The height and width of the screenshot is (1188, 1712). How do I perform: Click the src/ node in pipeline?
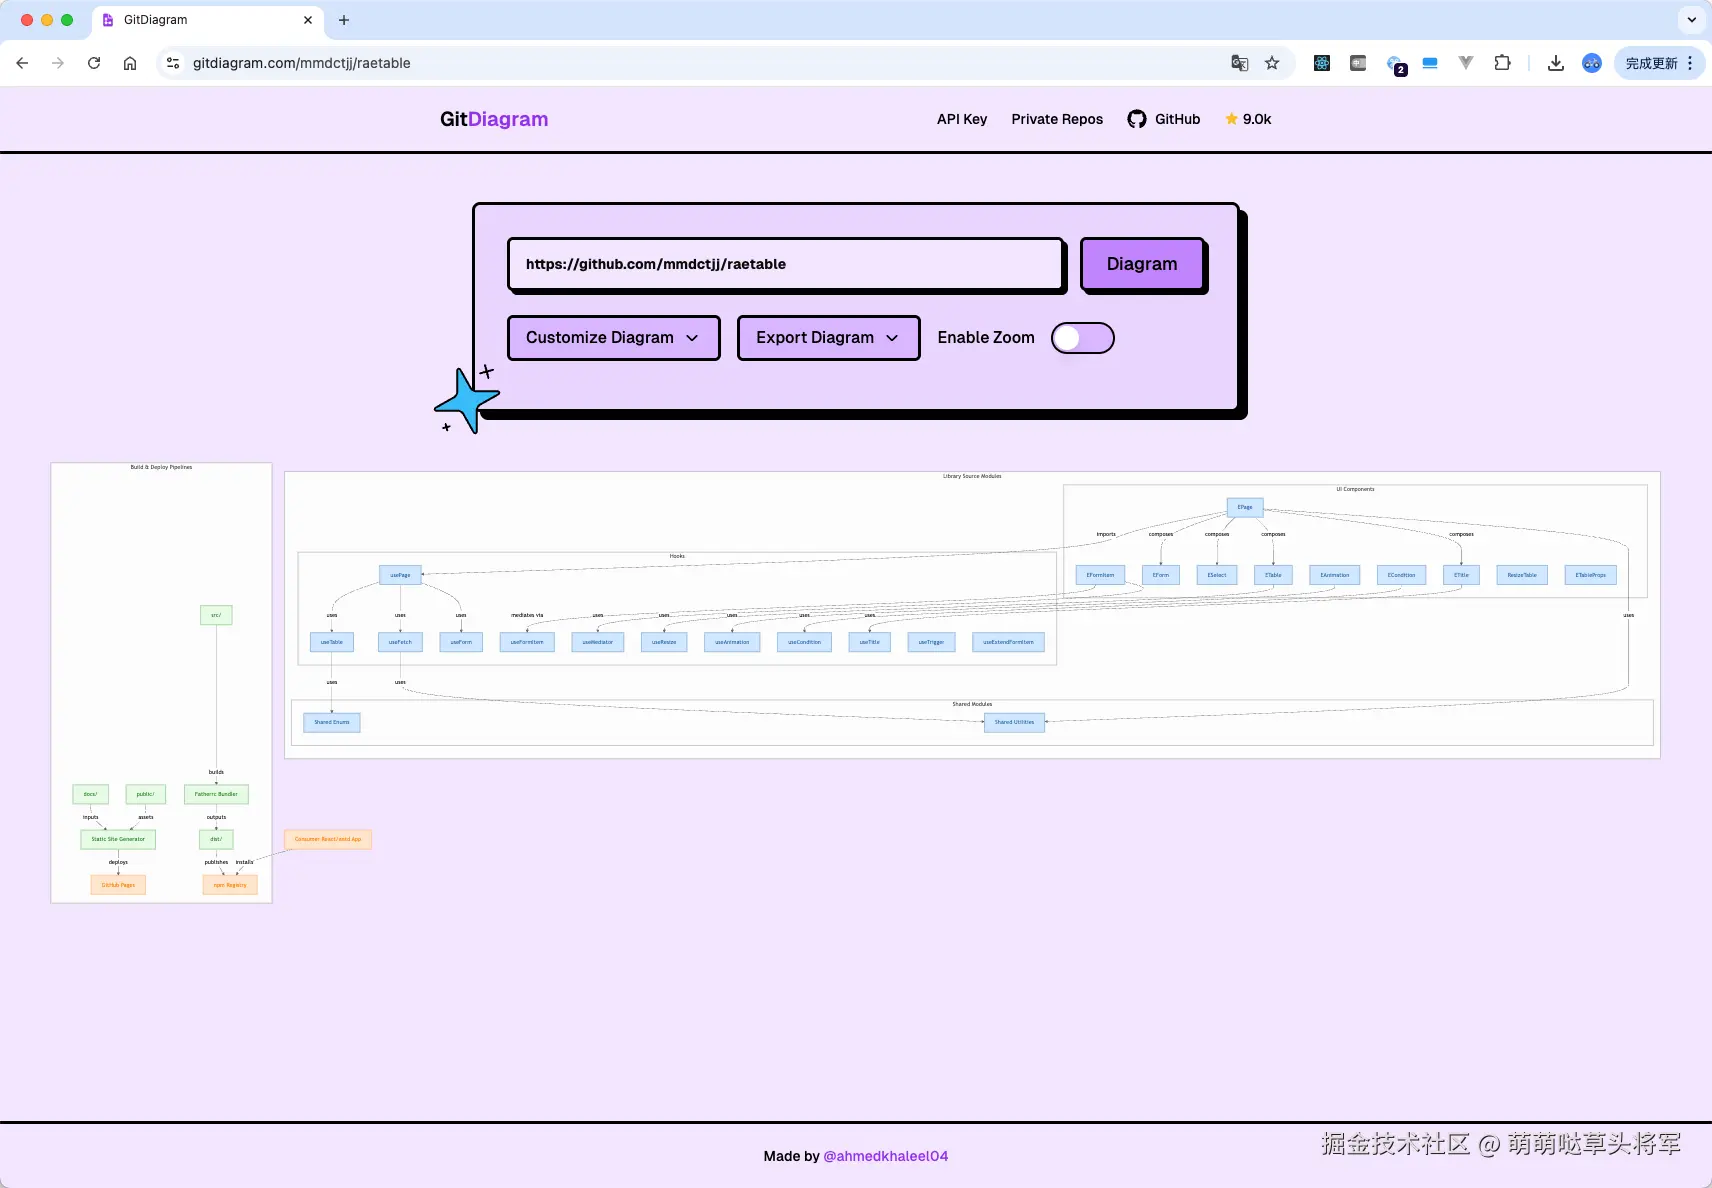[x=216, y=615]
